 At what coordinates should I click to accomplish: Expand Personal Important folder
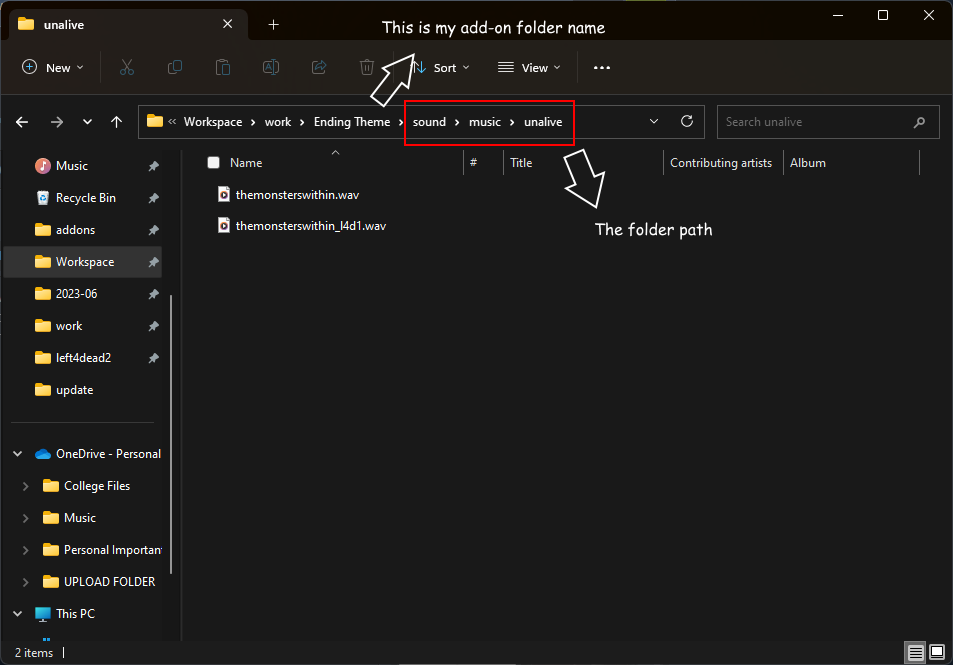click(x=26, y=550)
